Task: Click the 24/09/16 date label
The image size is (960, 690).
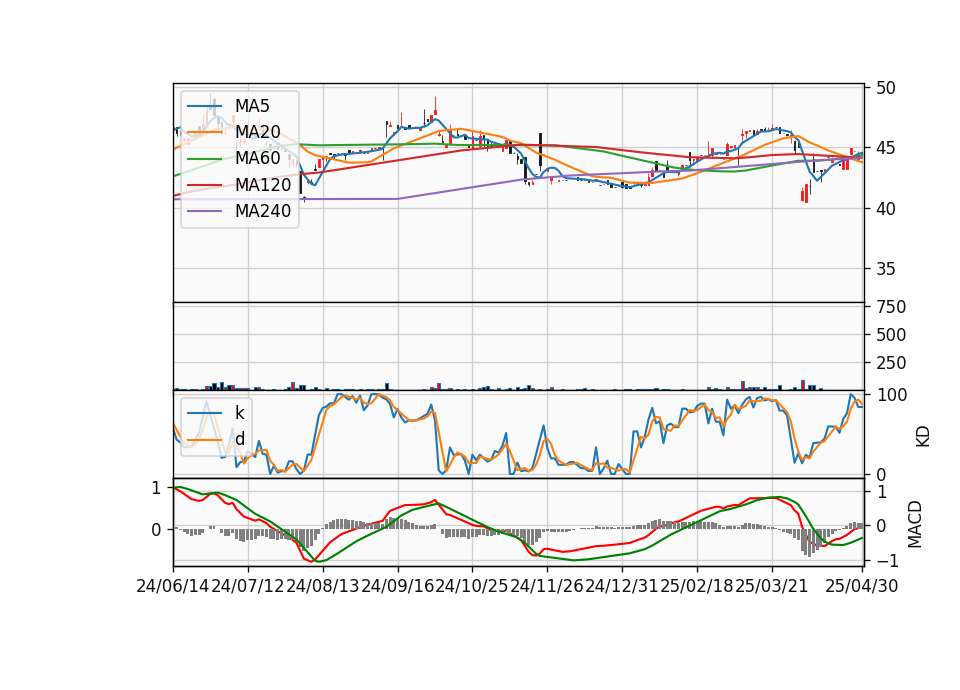Action: point(397,586)
